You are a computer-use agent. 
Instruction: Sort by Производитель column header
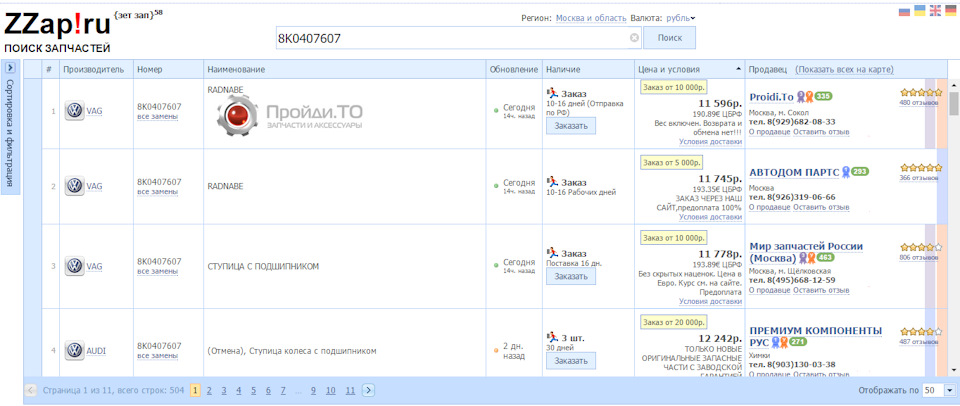(x=94, y=70)
